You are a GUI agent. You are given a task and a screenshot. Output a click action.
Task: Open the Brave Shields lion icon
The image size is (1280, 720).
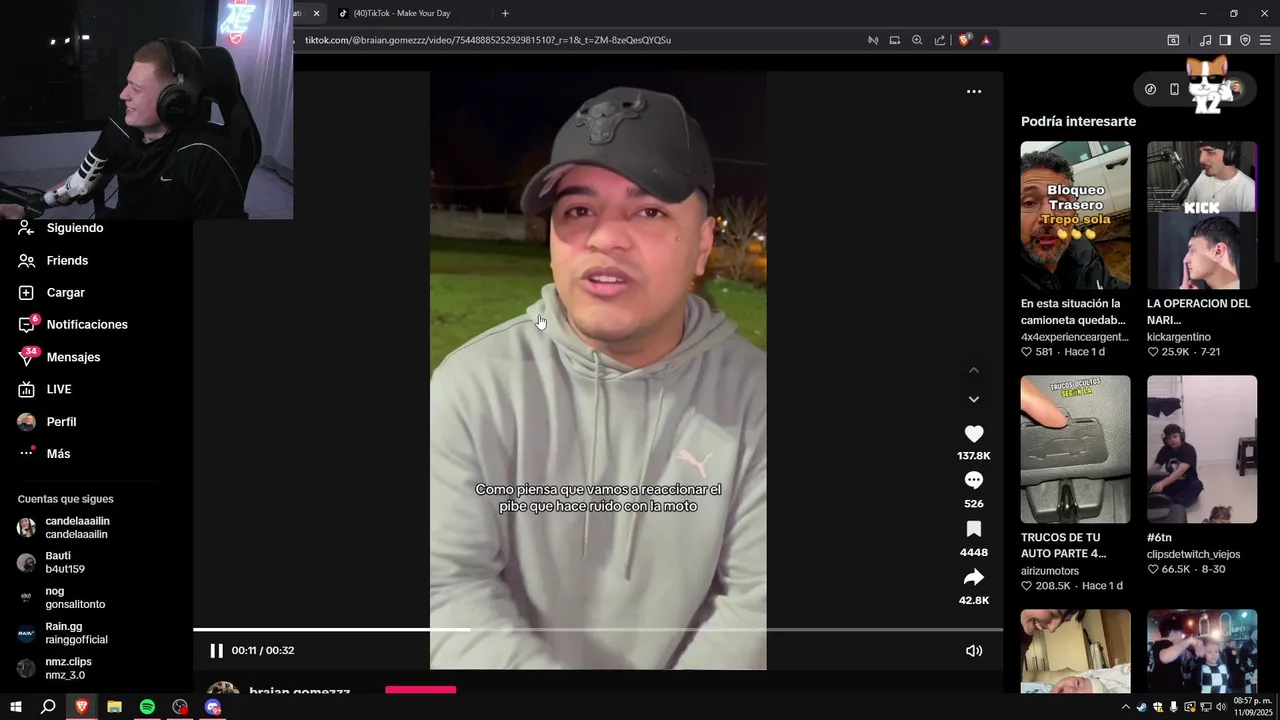(x=964, y=40)
